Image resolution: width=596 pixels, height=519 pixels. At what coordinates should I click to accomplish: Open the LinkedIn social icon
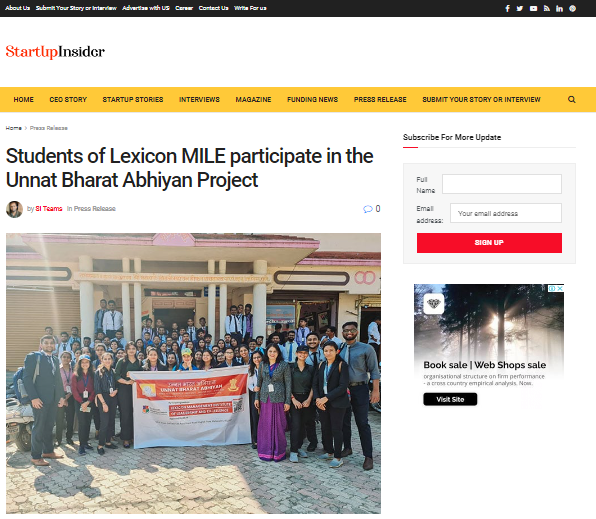coord(559,8)
